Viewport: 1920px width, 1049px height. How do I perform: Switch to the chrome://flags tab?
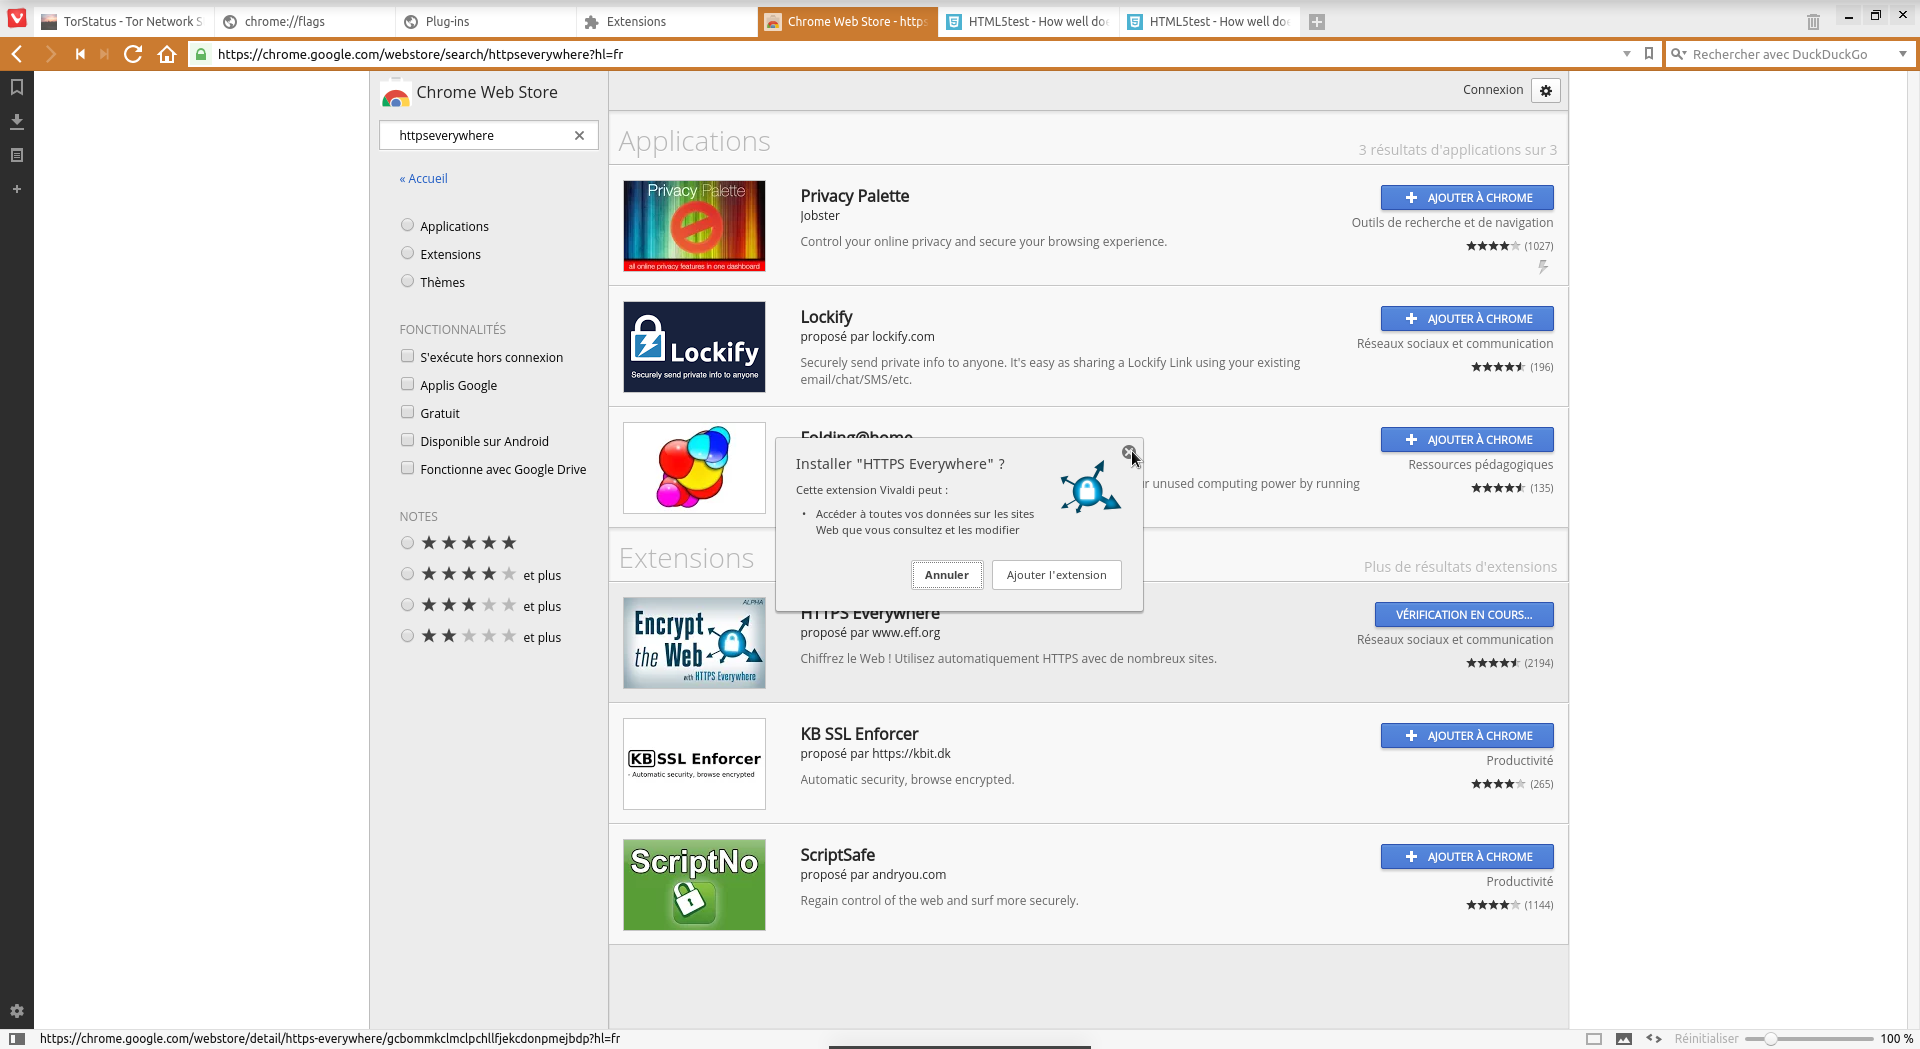tap(305, 21)
